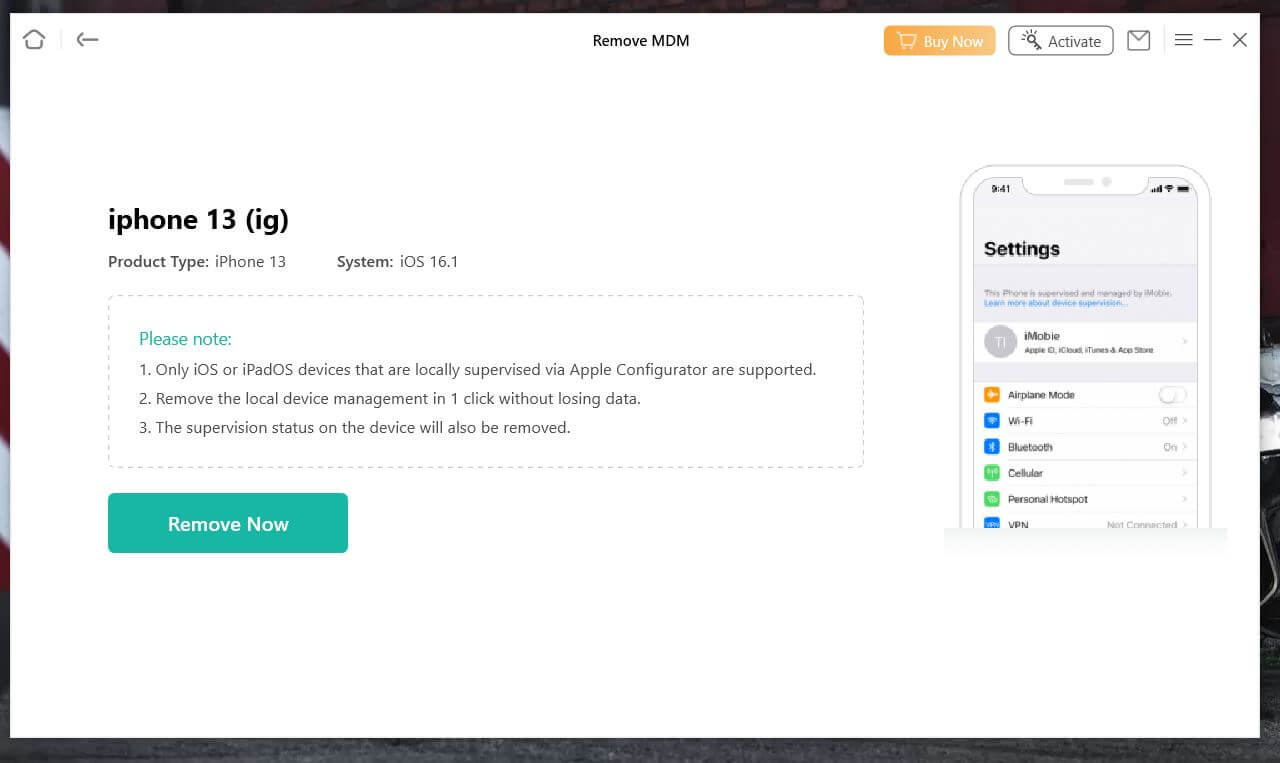This screenshot has width=1280, height=763.
Task: Click the back arrow icon
Action: (x=87, y=40)
